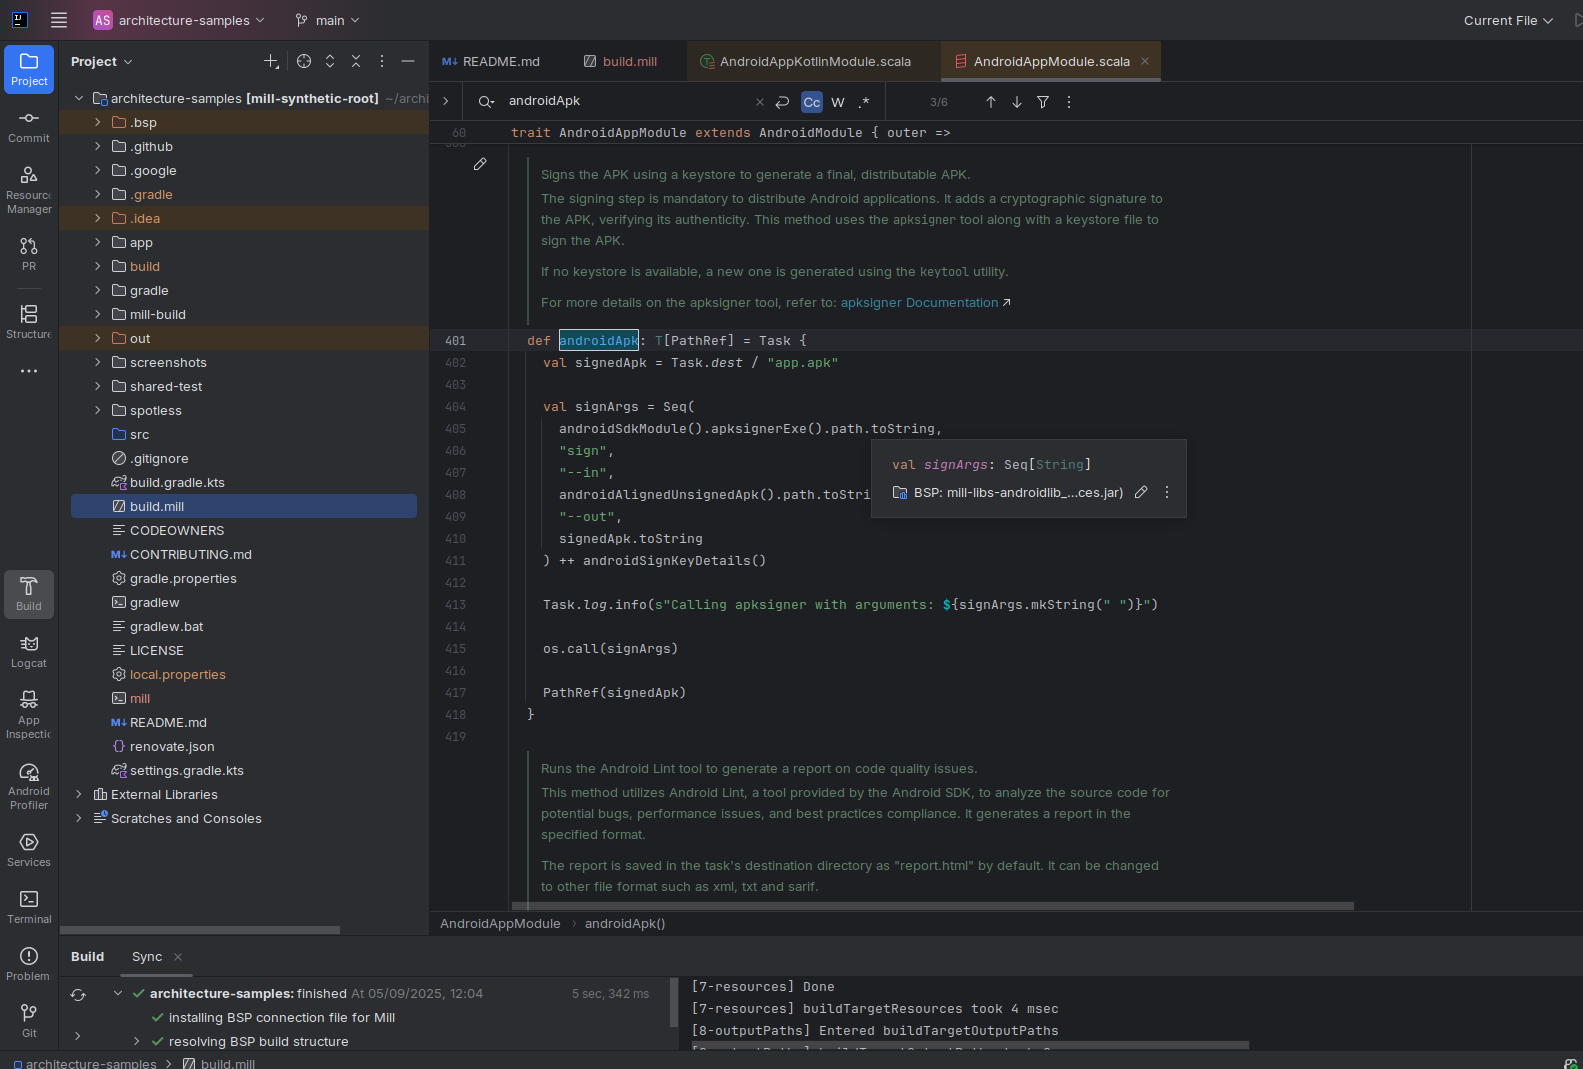Switch to AndroidAppKotlinModule.scala tab
This screenshot has width=1583, height=1069.
[806, 61]
